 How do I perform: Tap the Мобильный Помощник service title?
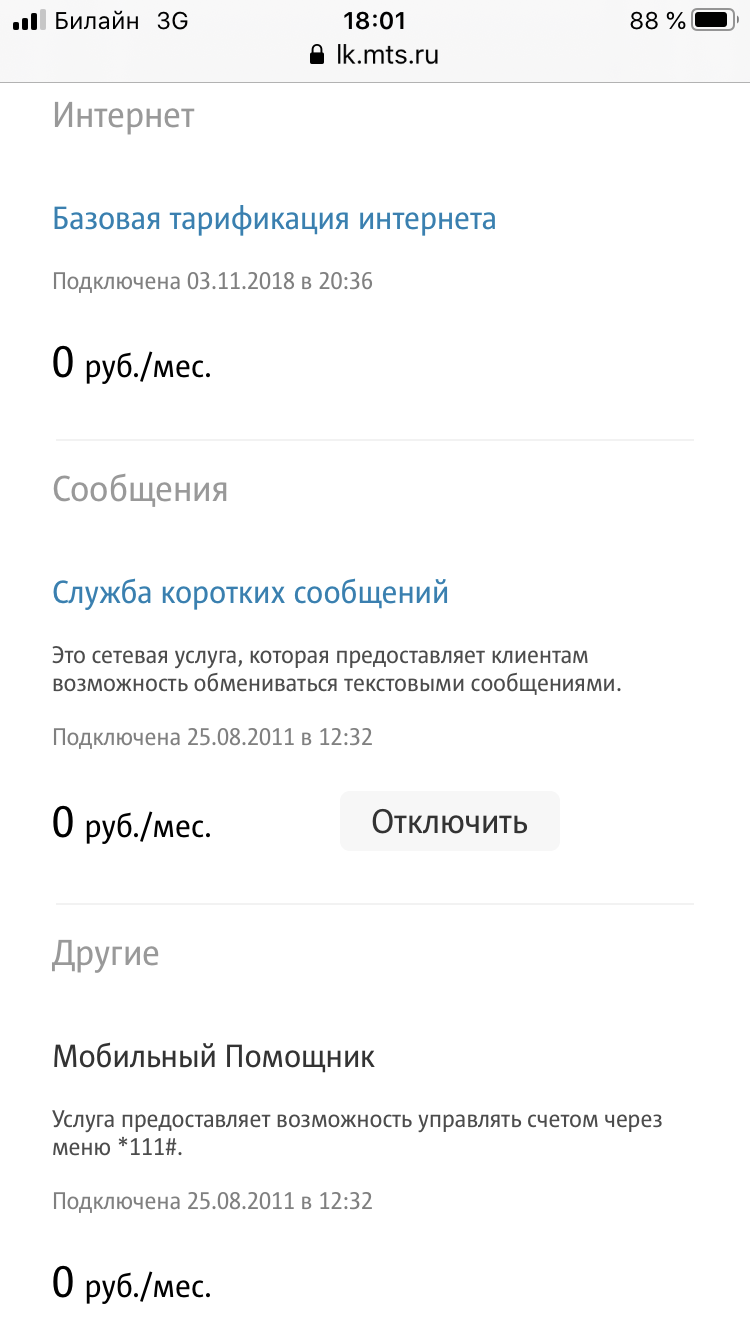click(x=213, y=1057)
